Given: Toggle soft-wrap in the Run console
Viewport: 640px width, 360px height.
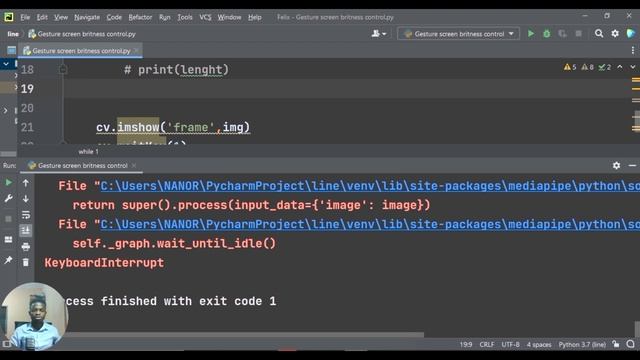Looking at the screenshot, I should coord(26,215).
